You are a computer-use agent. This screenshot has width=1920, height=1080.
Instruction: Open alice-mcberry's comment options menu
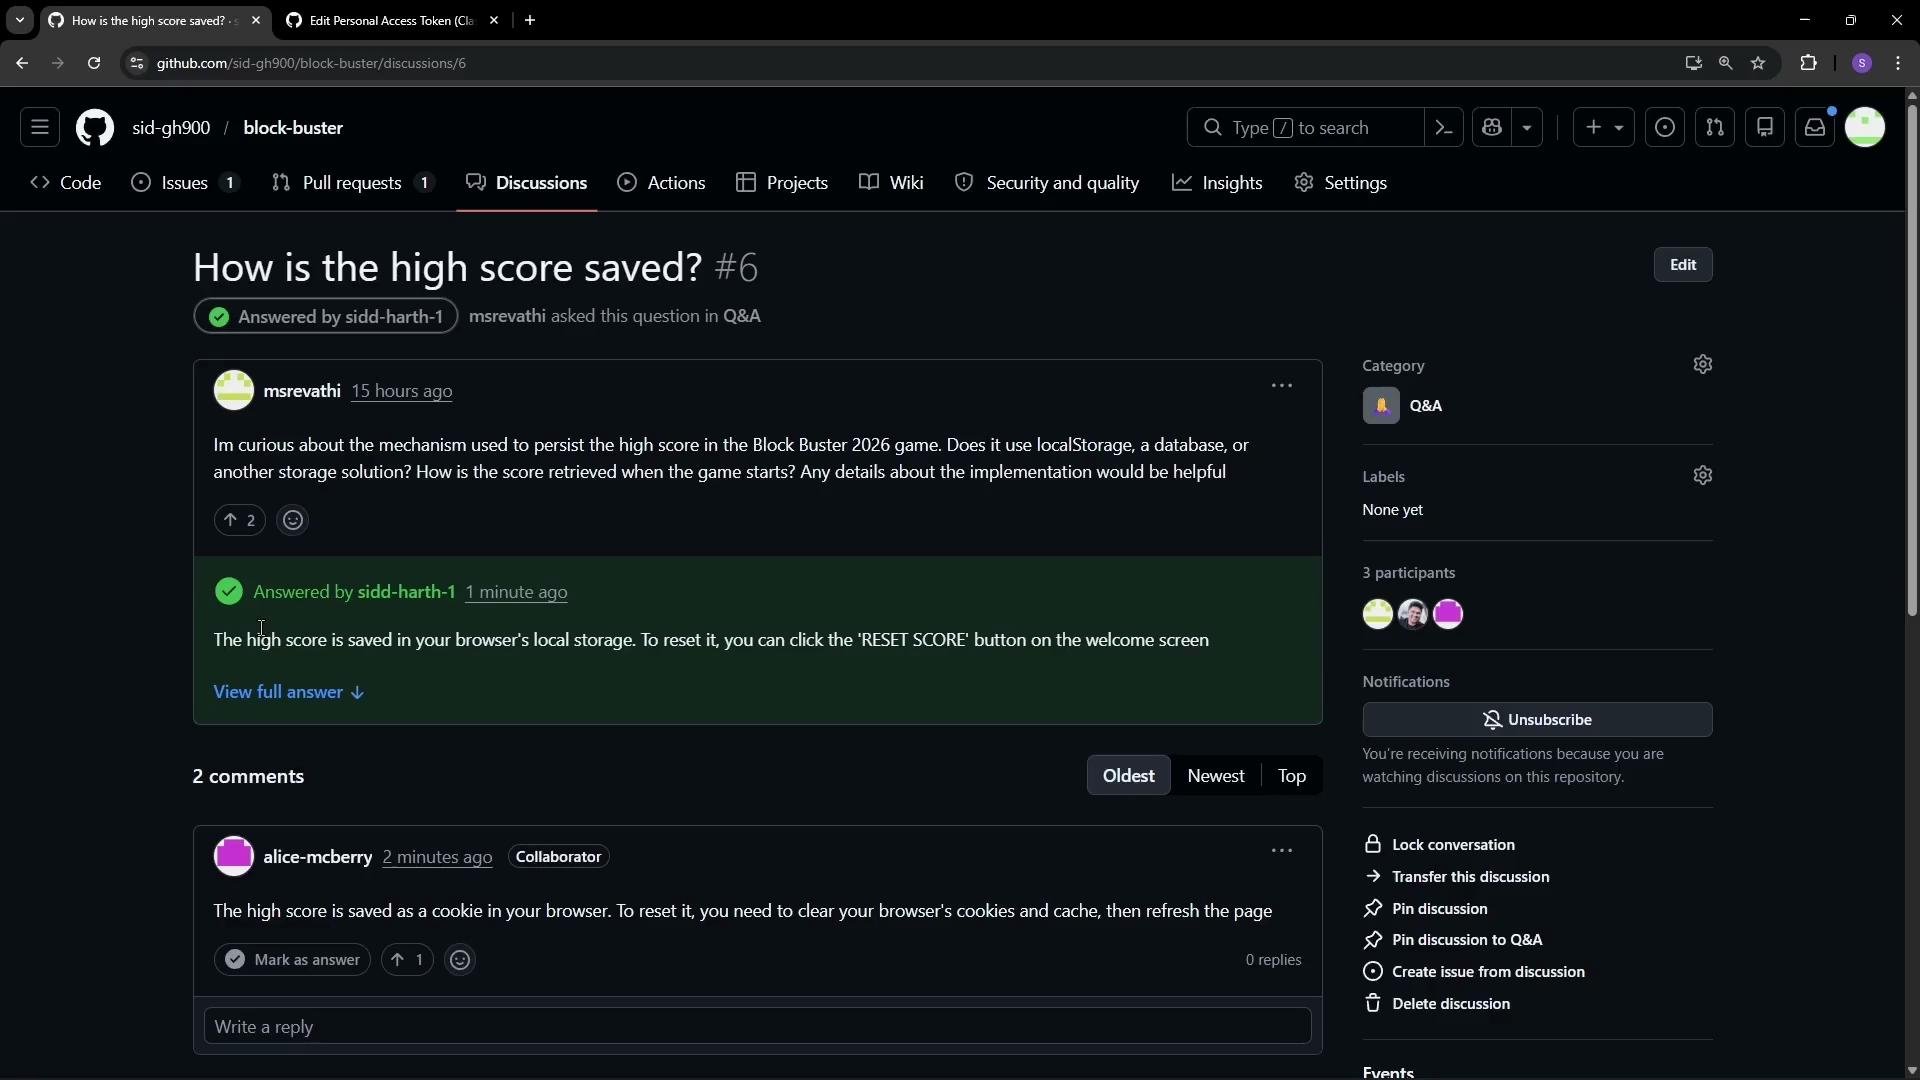click(1282, 851)
